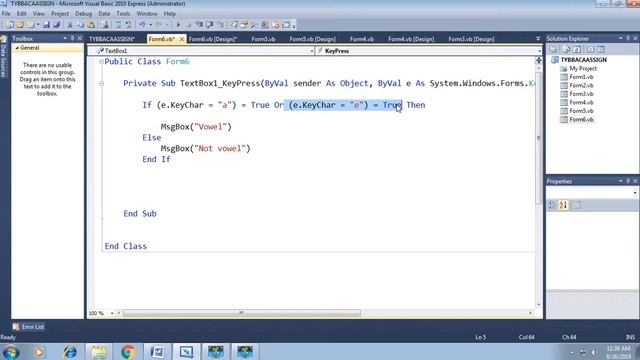This screenshot has height=360, width=640.
Task: Open the active files tab list dropdown
Action: pyautogui.click(x=538, y=39)
